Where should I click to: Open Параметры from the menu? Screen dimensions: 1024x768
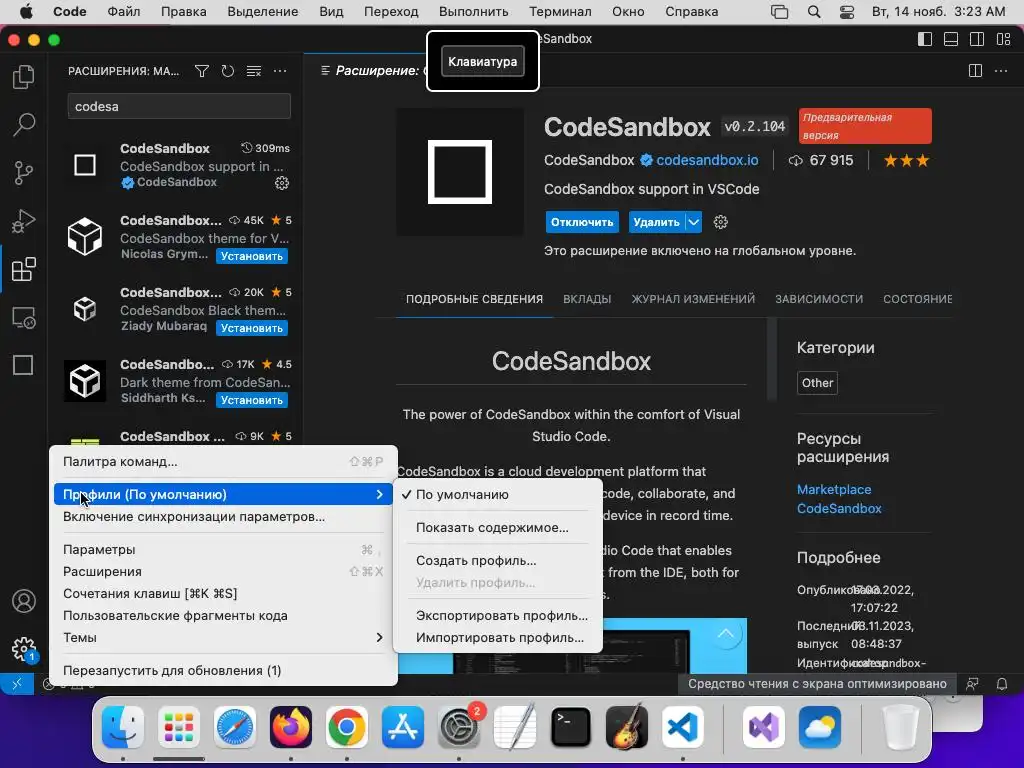coord(223,550)
